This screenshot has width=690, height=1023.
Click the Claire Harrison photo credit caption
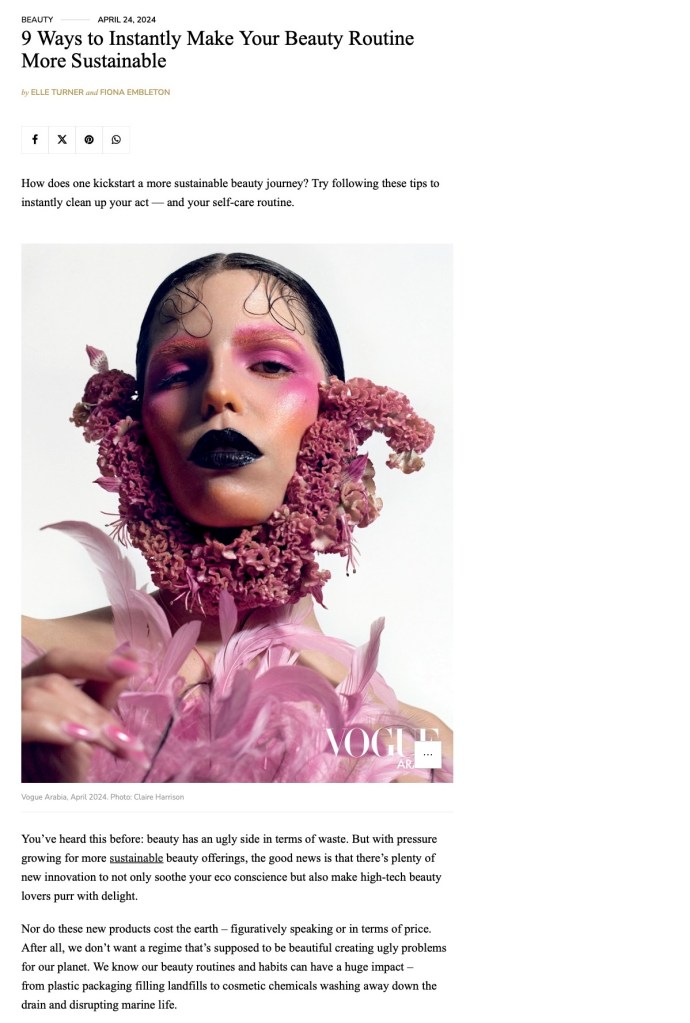[102, 797]
